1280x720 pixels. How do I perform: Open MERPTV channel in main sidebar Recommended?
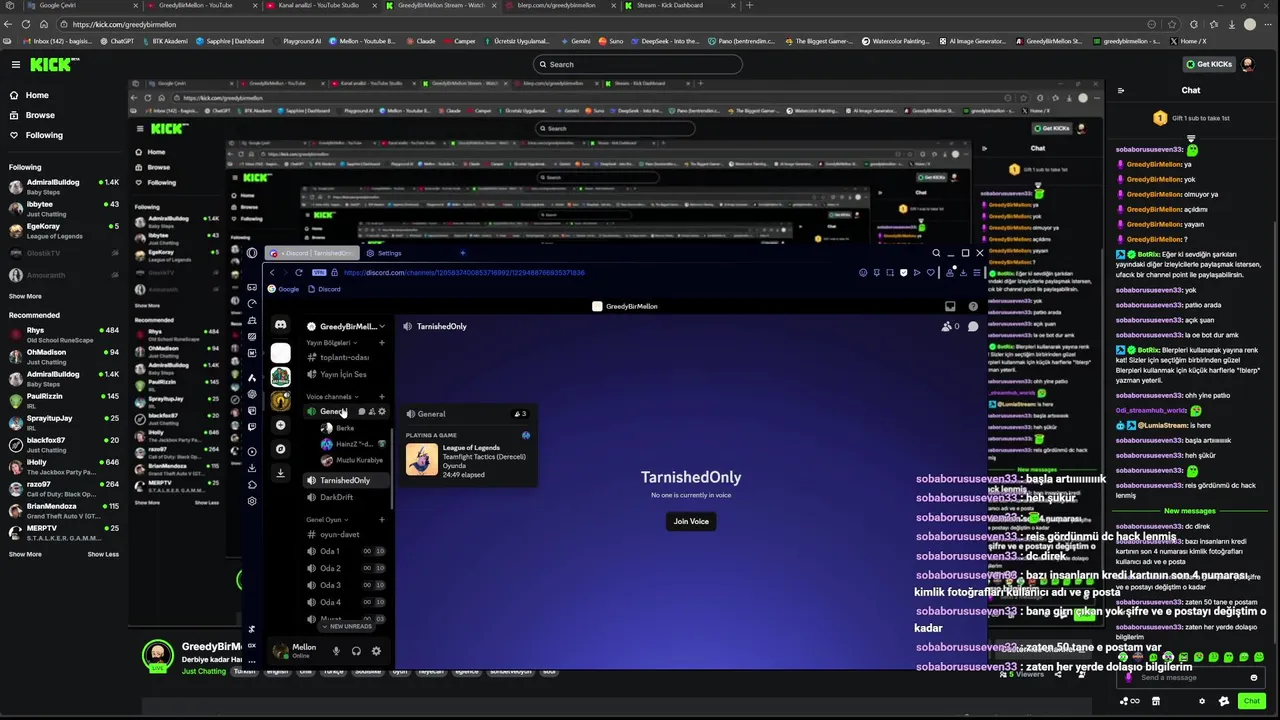(x=62, y=532)
